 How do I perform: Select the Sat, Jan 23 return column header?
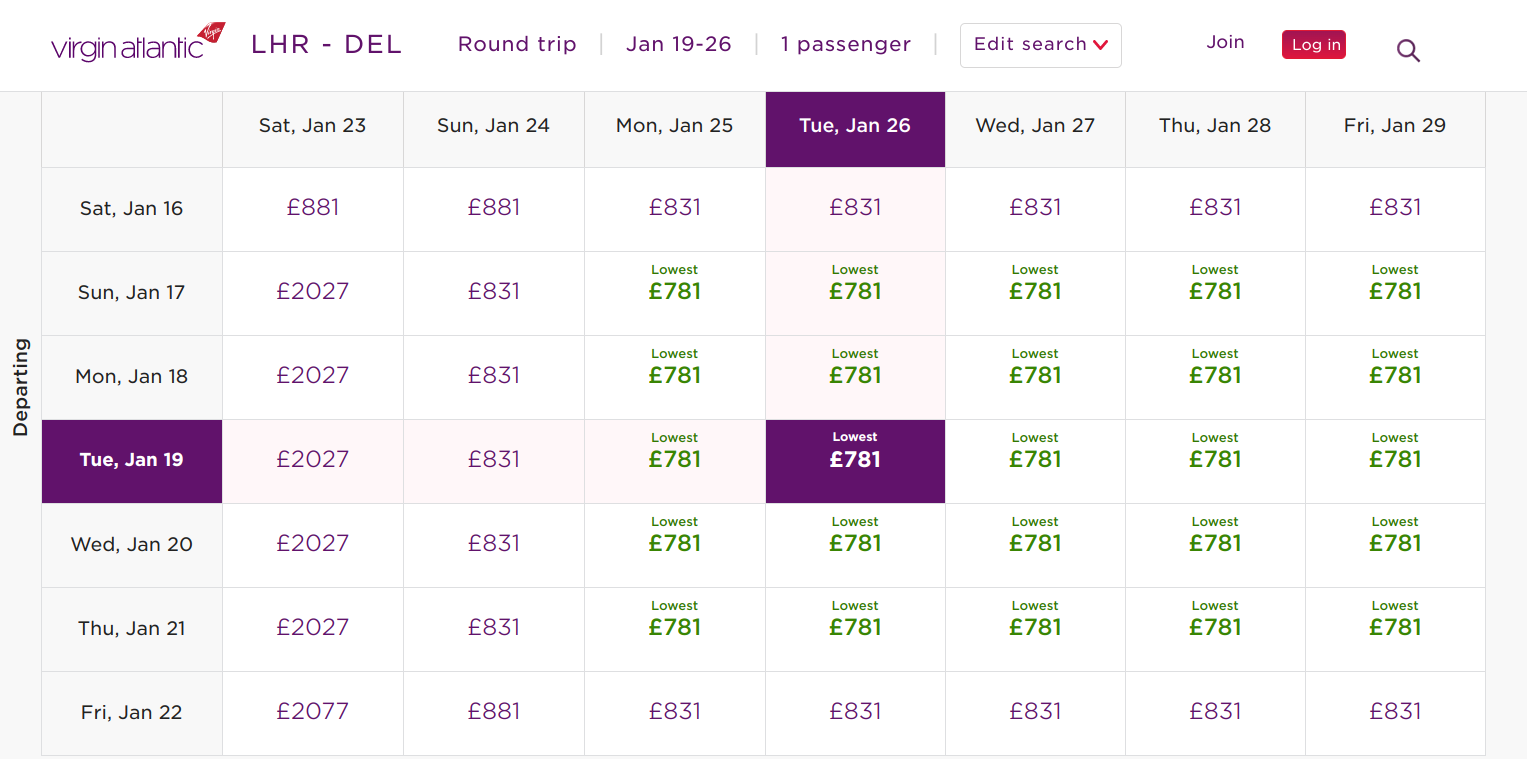(x=312, y=126)
